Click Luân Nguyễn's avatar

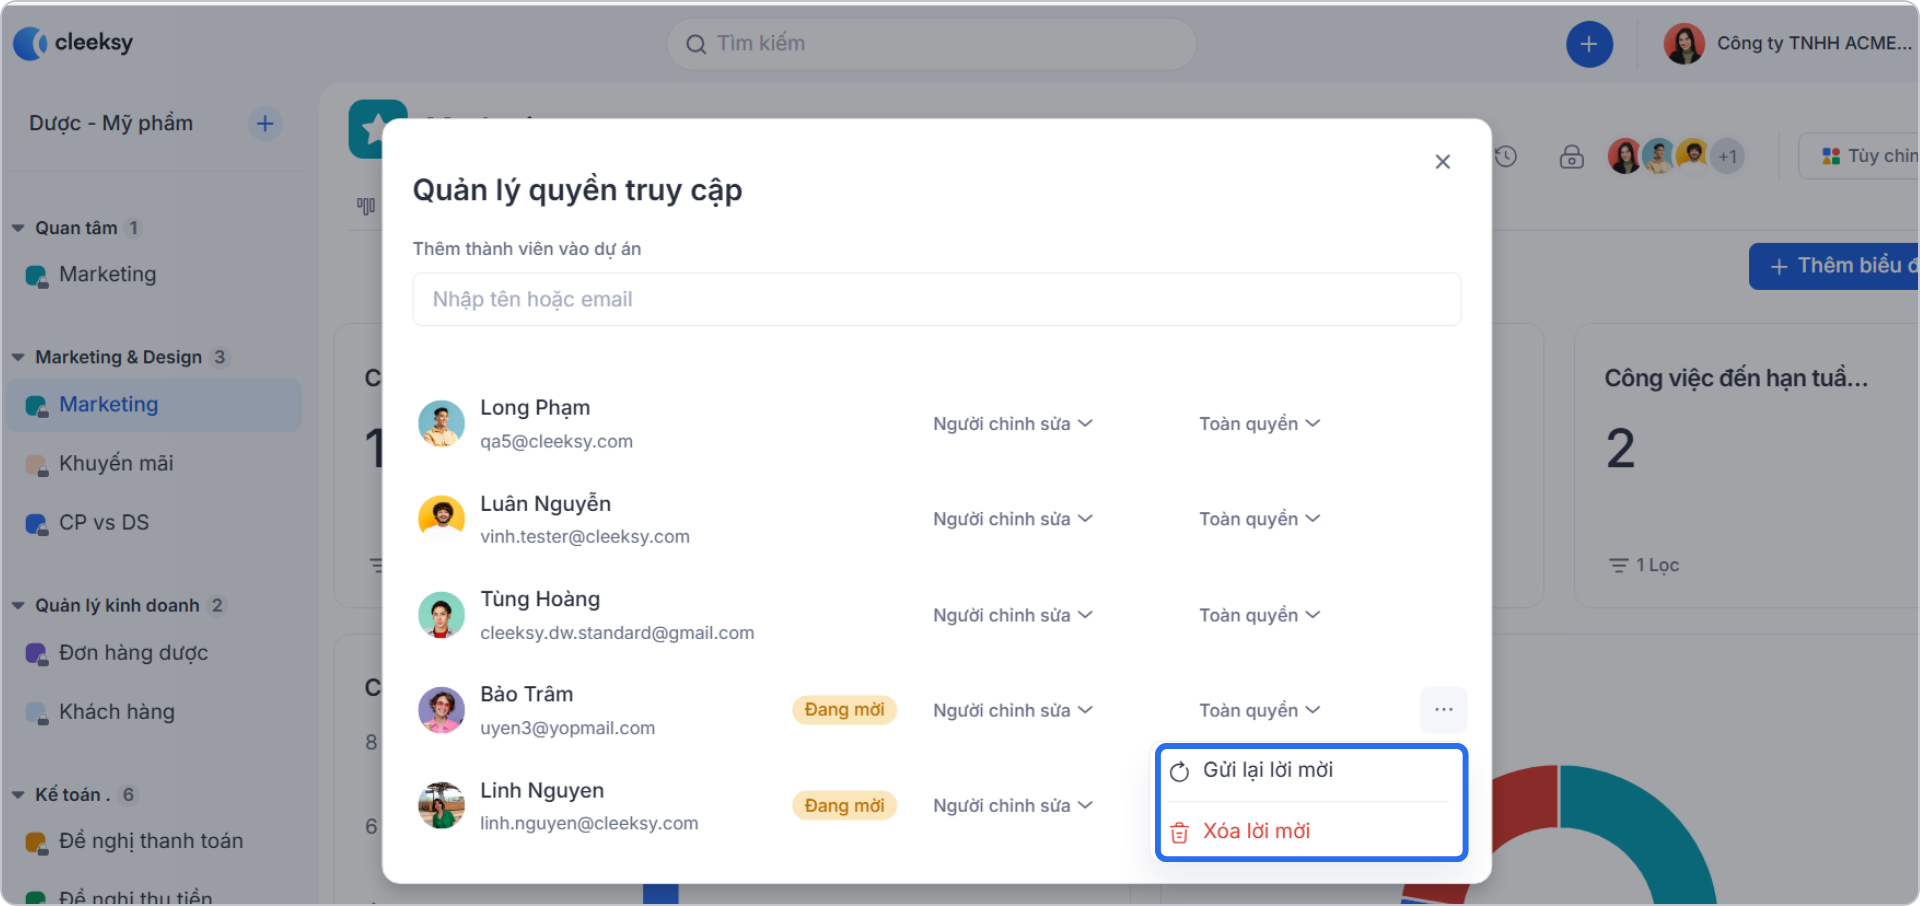point(441,519)
